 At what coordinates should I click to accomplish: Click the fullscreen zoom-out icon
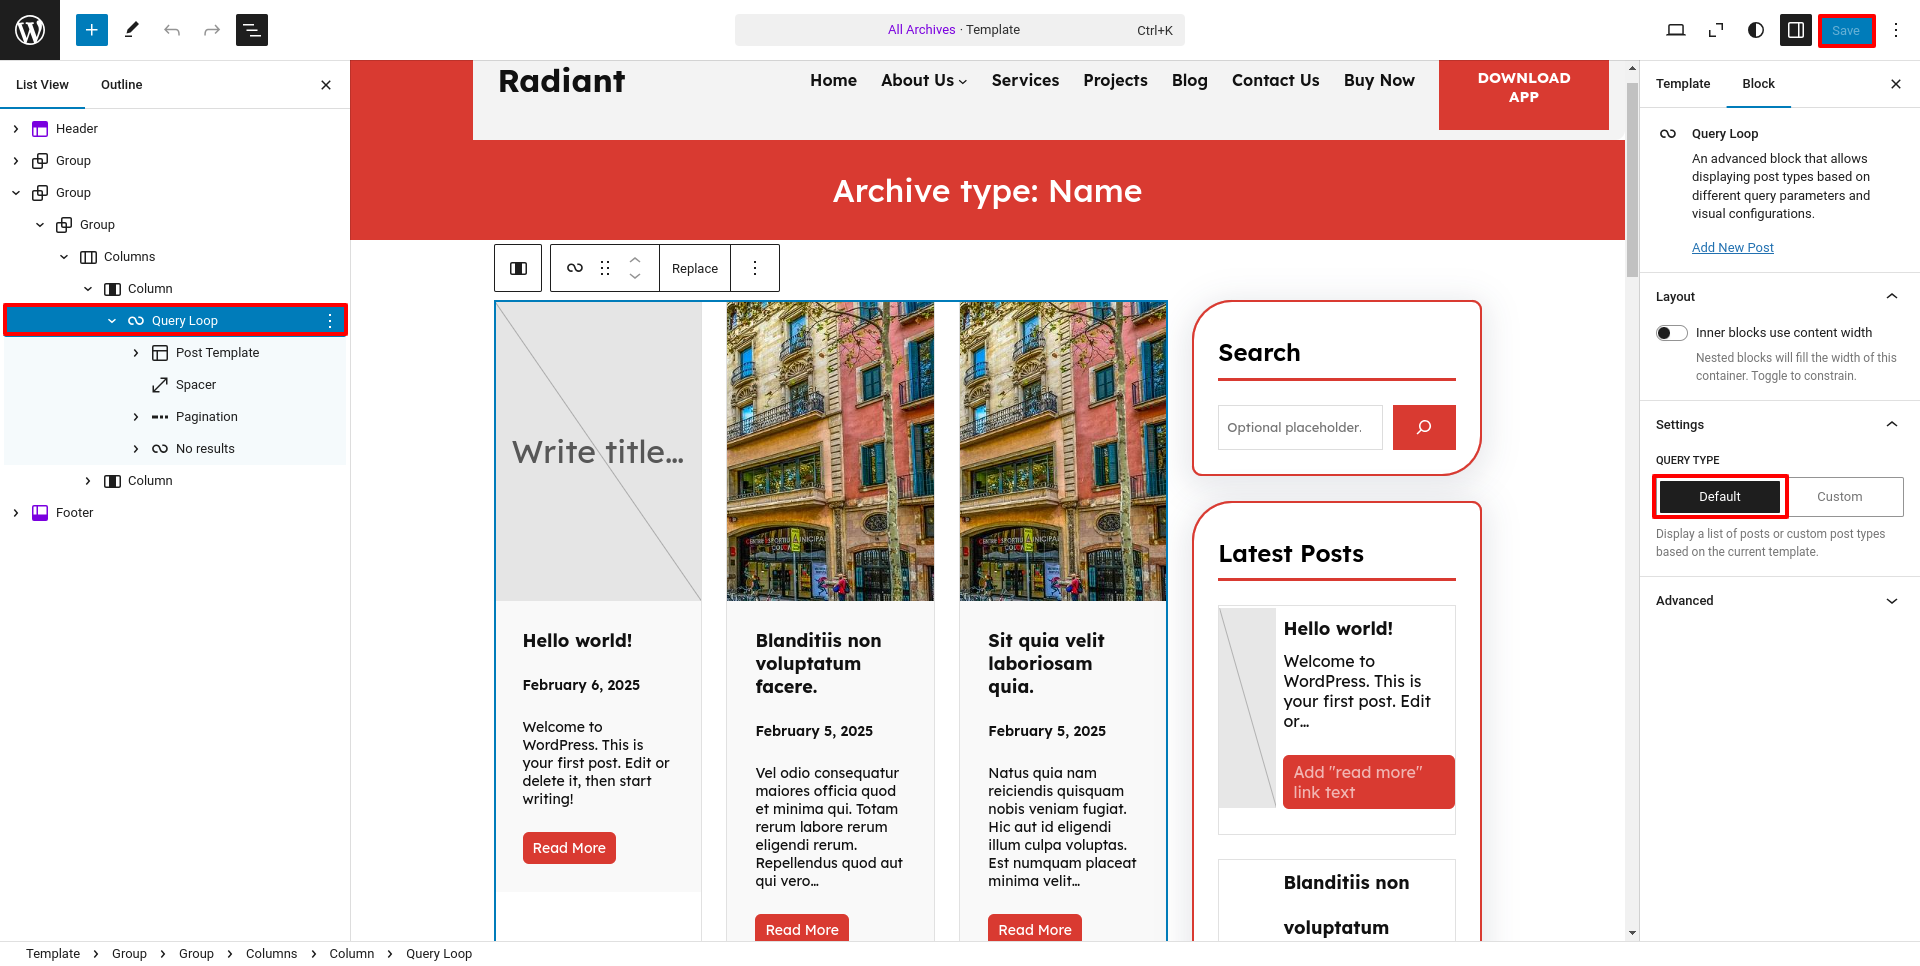[x=1716, y=30]
